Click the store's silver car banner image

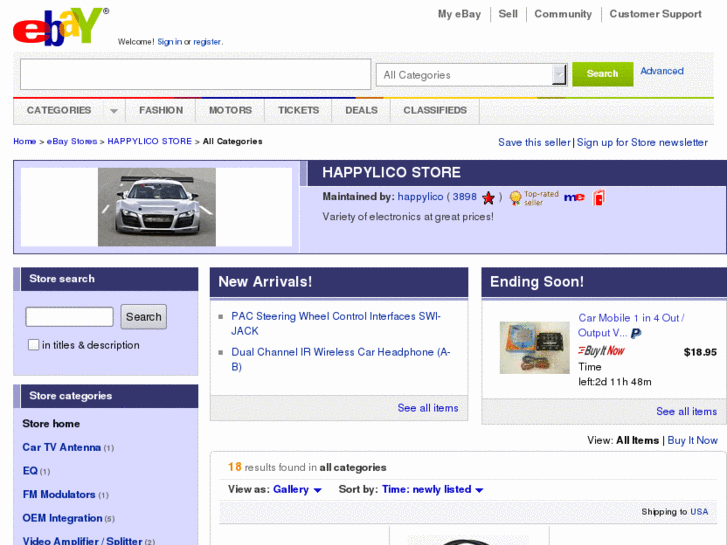point(157,207)
